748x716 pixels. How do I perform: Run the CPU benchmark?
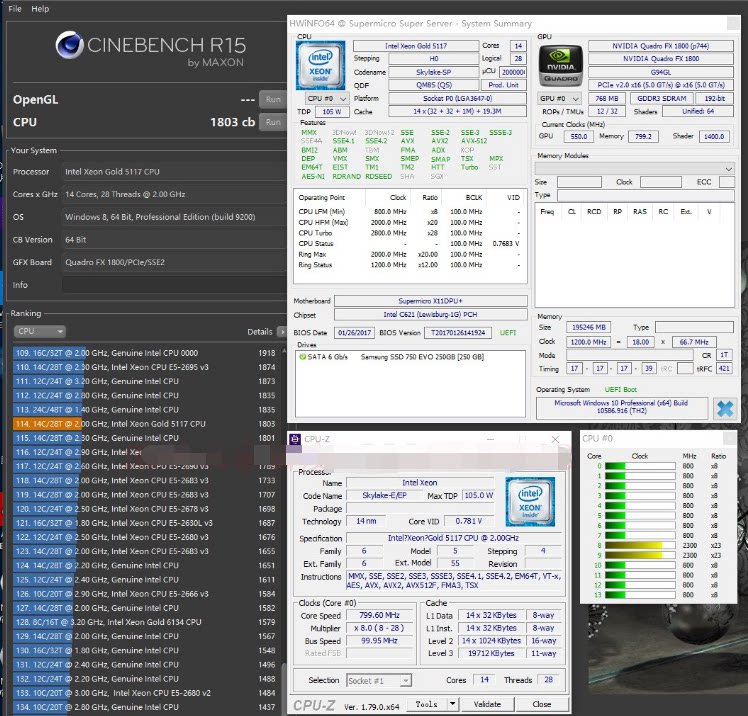[273, 122]
